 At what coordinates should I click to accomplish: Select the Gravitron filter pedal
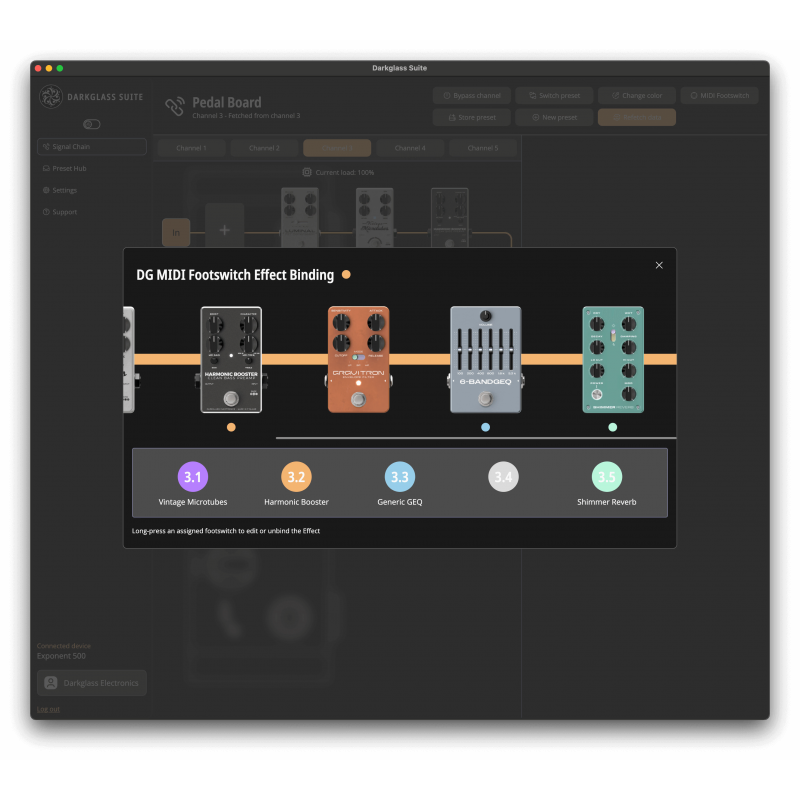[x=358, y=360]
